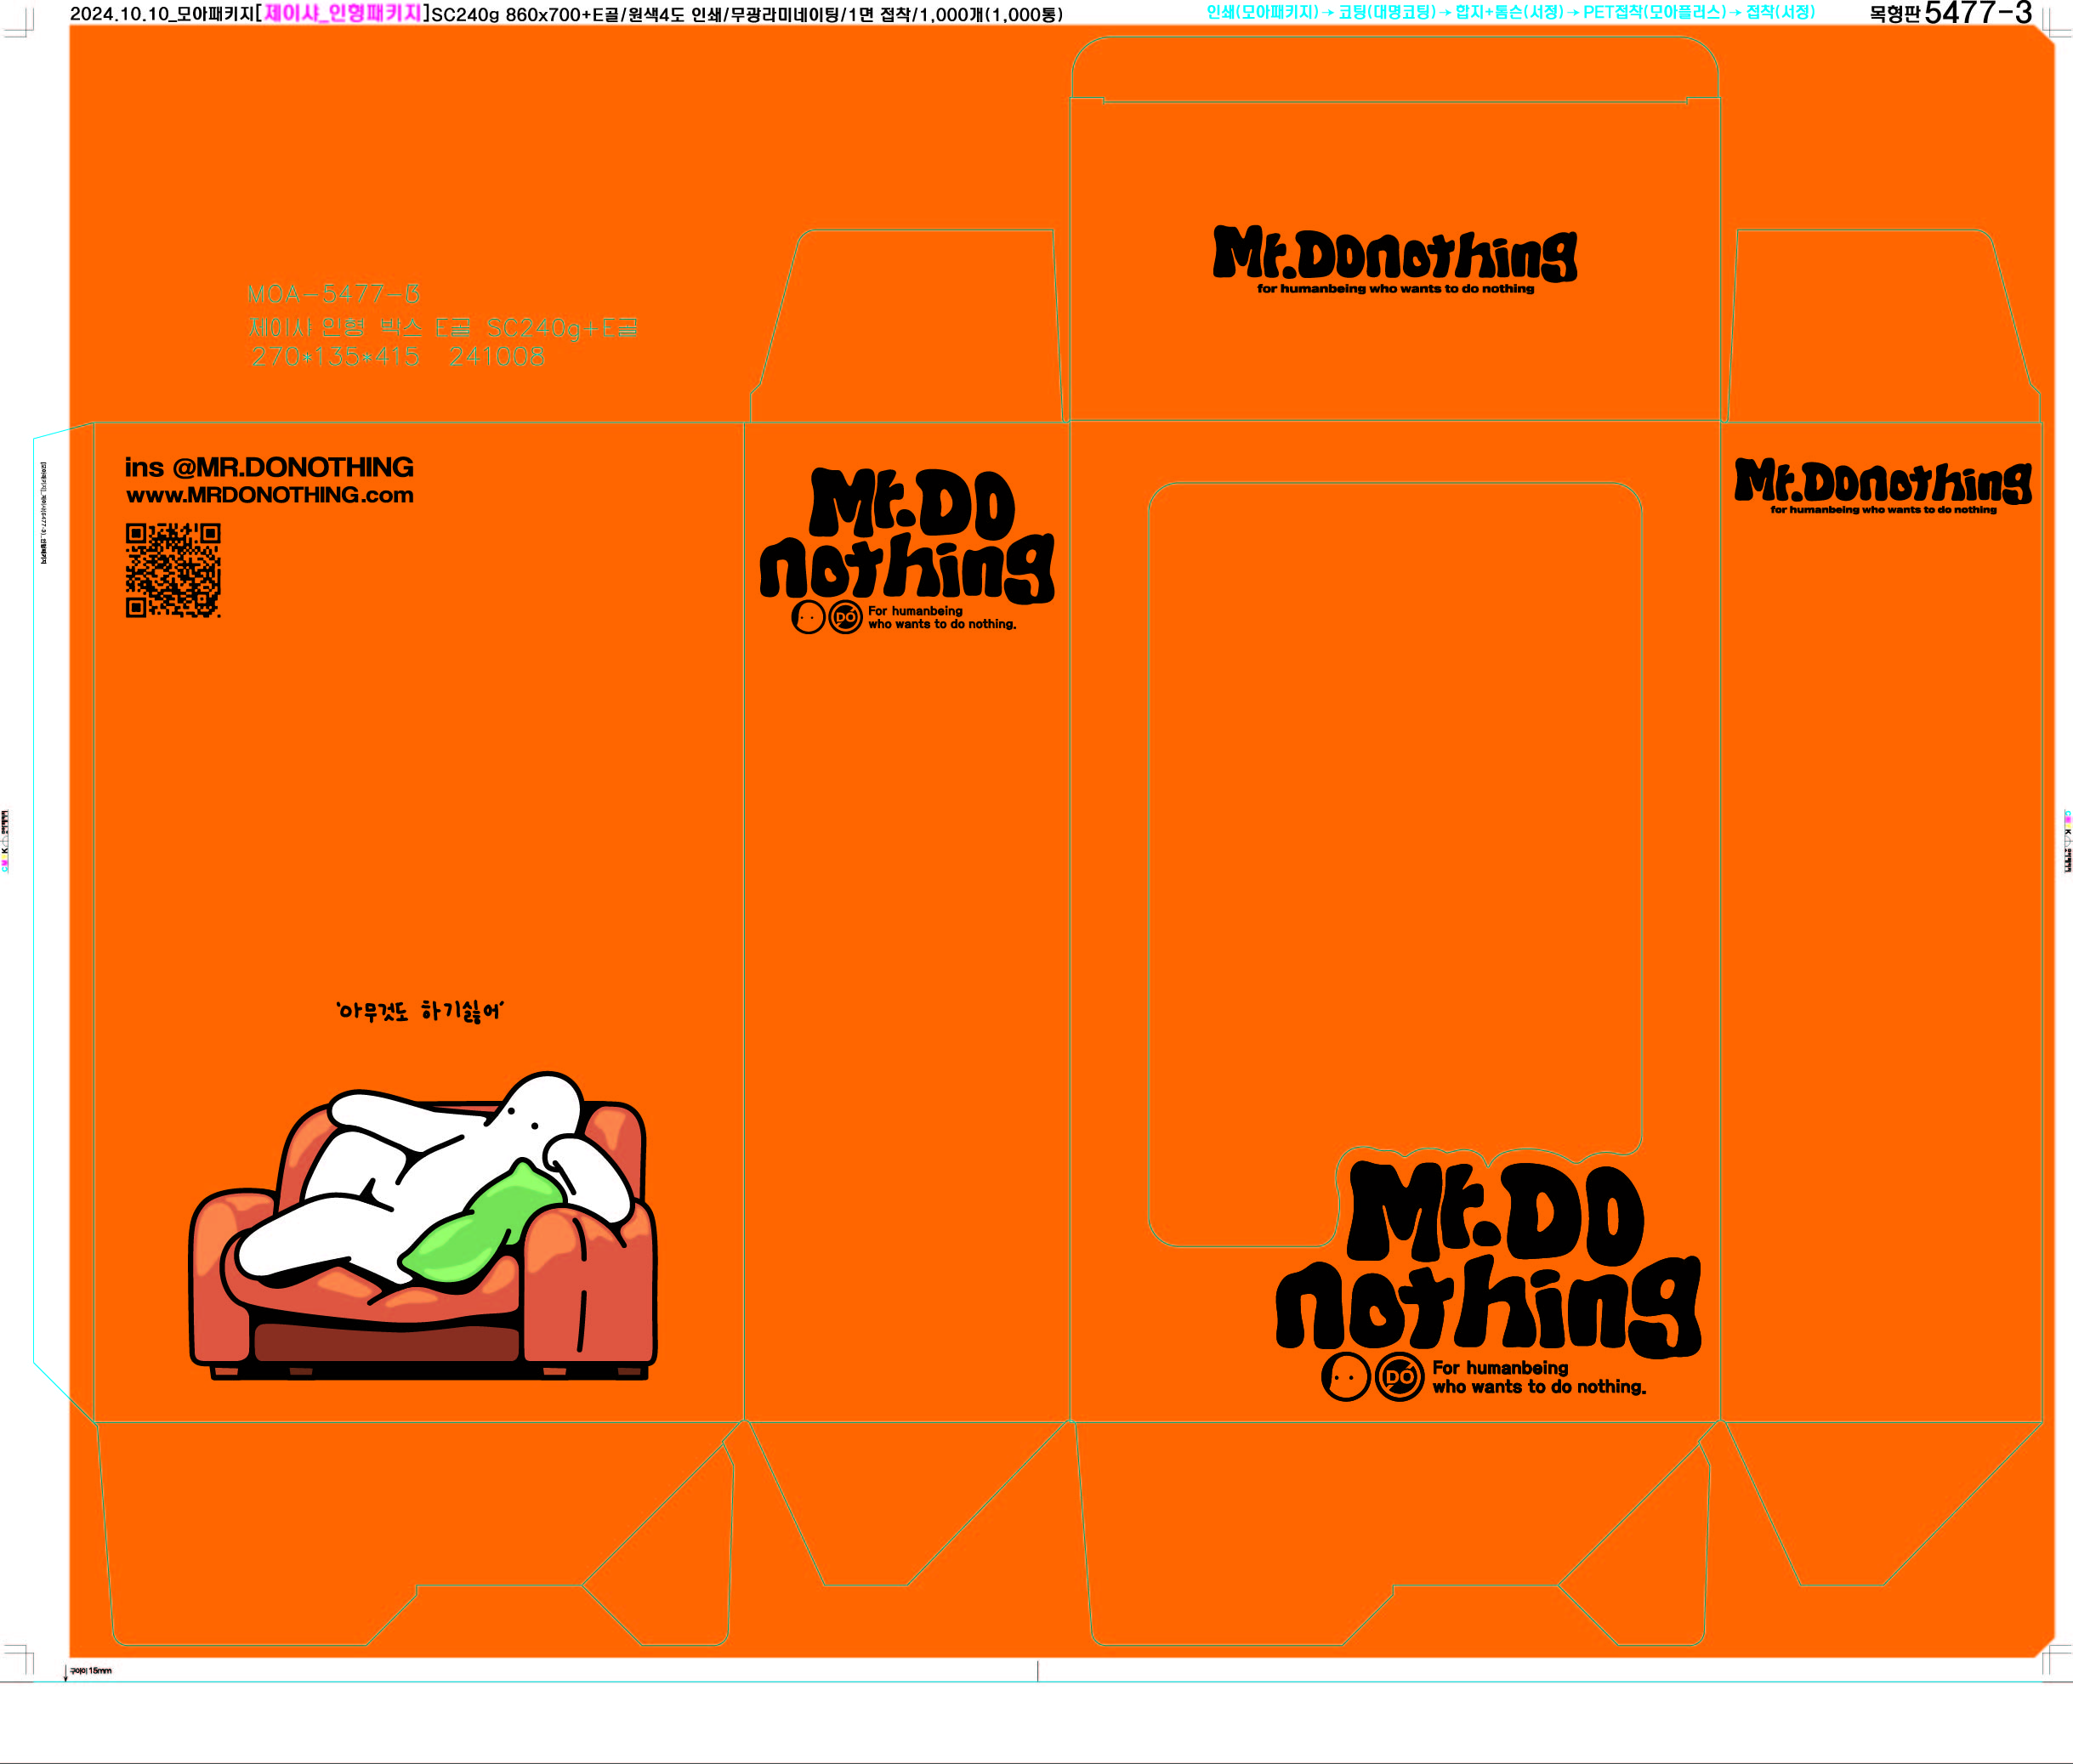Click the white face circle icon beside large logo
The image size is (2073, 1764).
click(x=1345, y=1378)
